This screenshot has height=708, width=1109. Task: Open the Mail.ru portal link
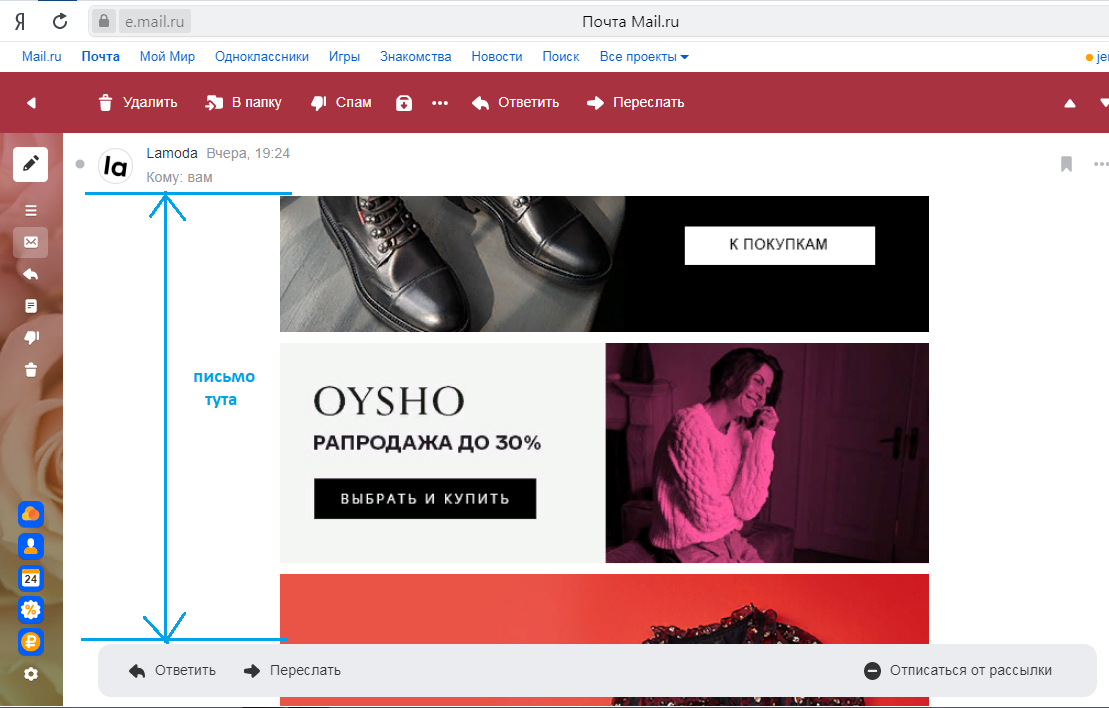pos(42,57)
